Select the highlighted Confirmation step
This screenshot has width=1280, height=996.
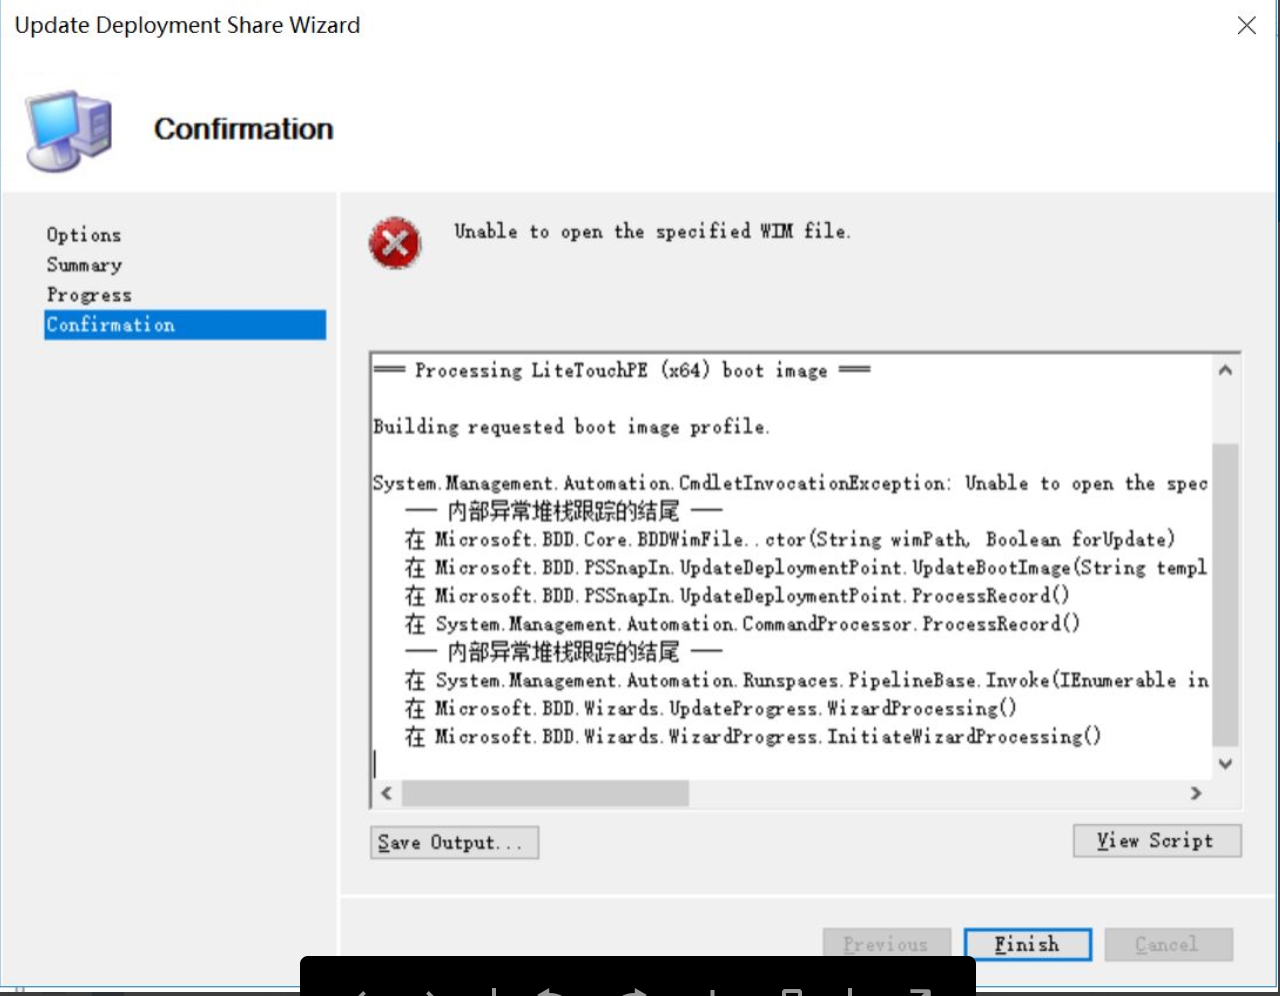pos(110,324)
